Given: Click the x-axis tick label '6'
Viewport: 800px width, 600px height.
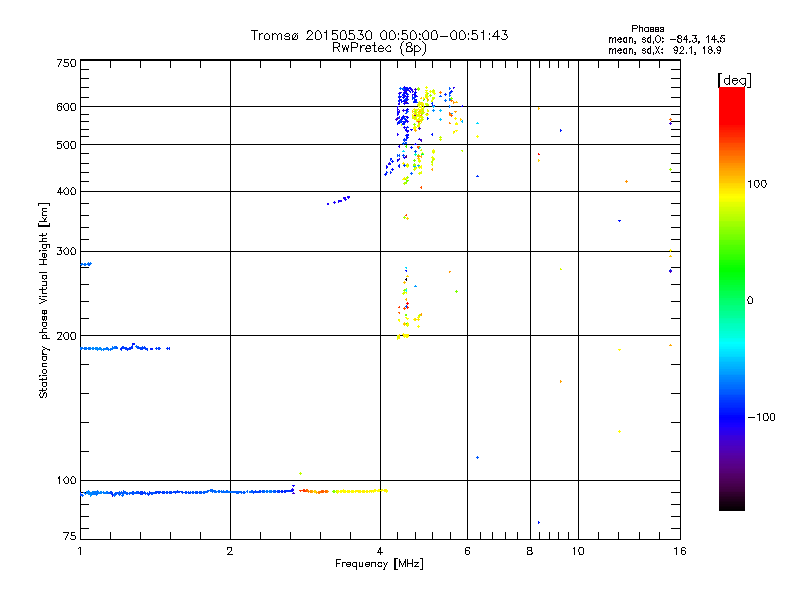Looking at the screenshot, I should click(467, 551).
